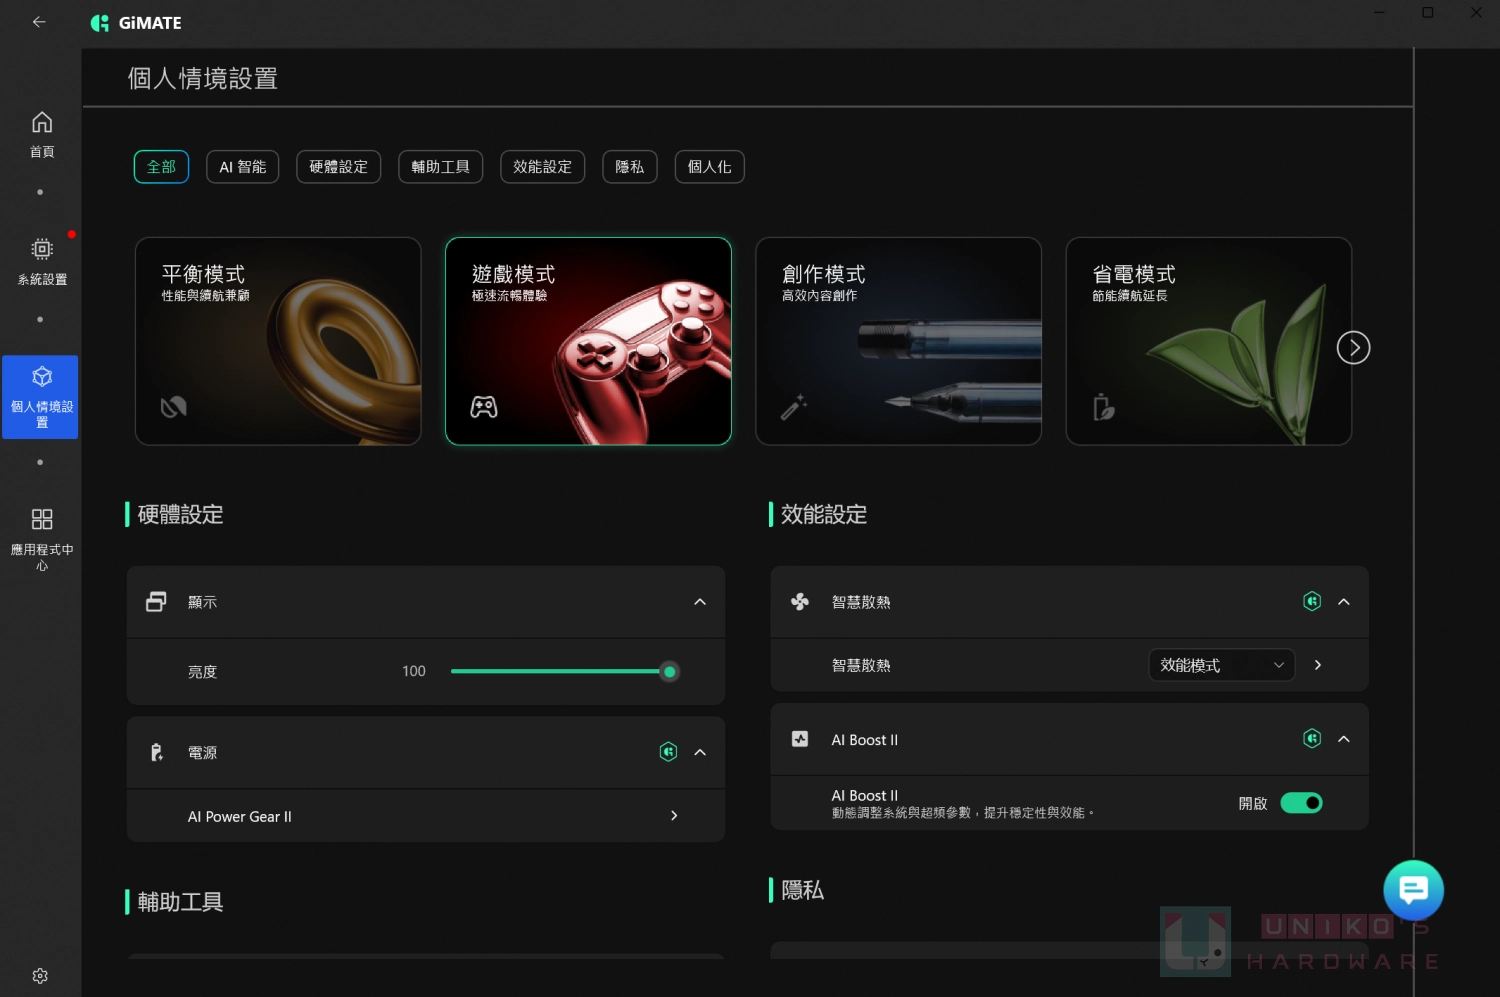1500x997 pixels.
Task: Select the 效能設定 filter tab
Action: pyautogui.click(x=543, y=167)
